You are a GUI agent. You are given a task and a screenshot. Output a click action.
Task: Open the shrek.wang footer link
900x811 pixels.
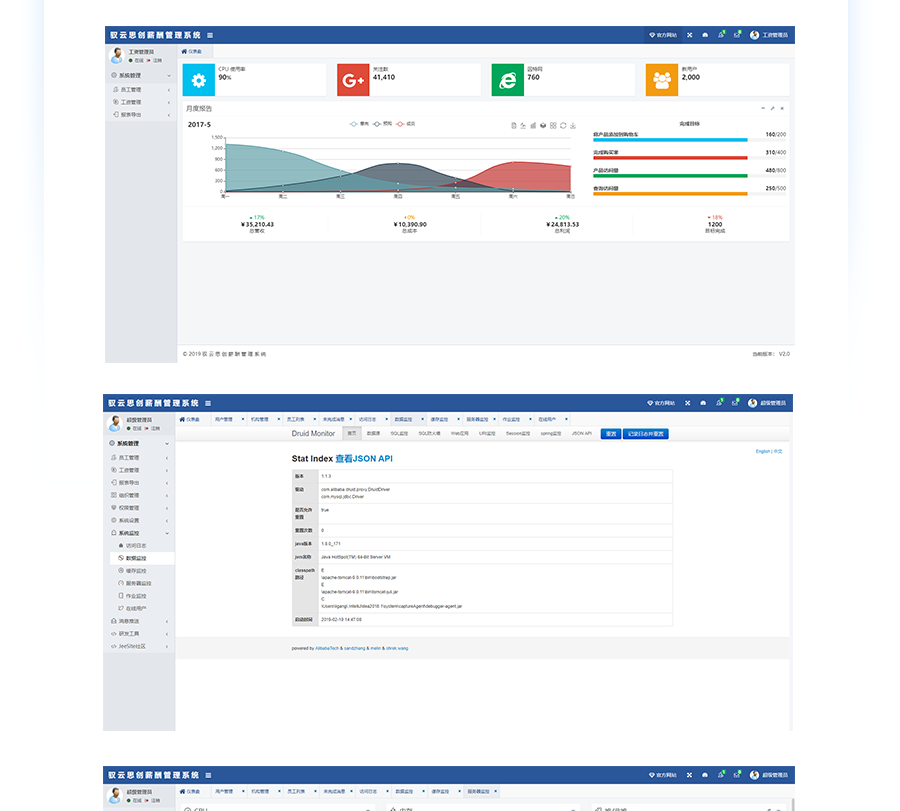[x=397, y=649]
